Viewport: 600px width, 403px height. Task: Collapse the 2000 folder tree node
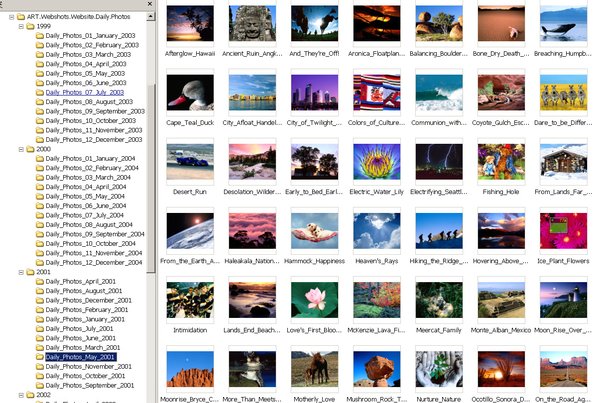click(21, 148)
